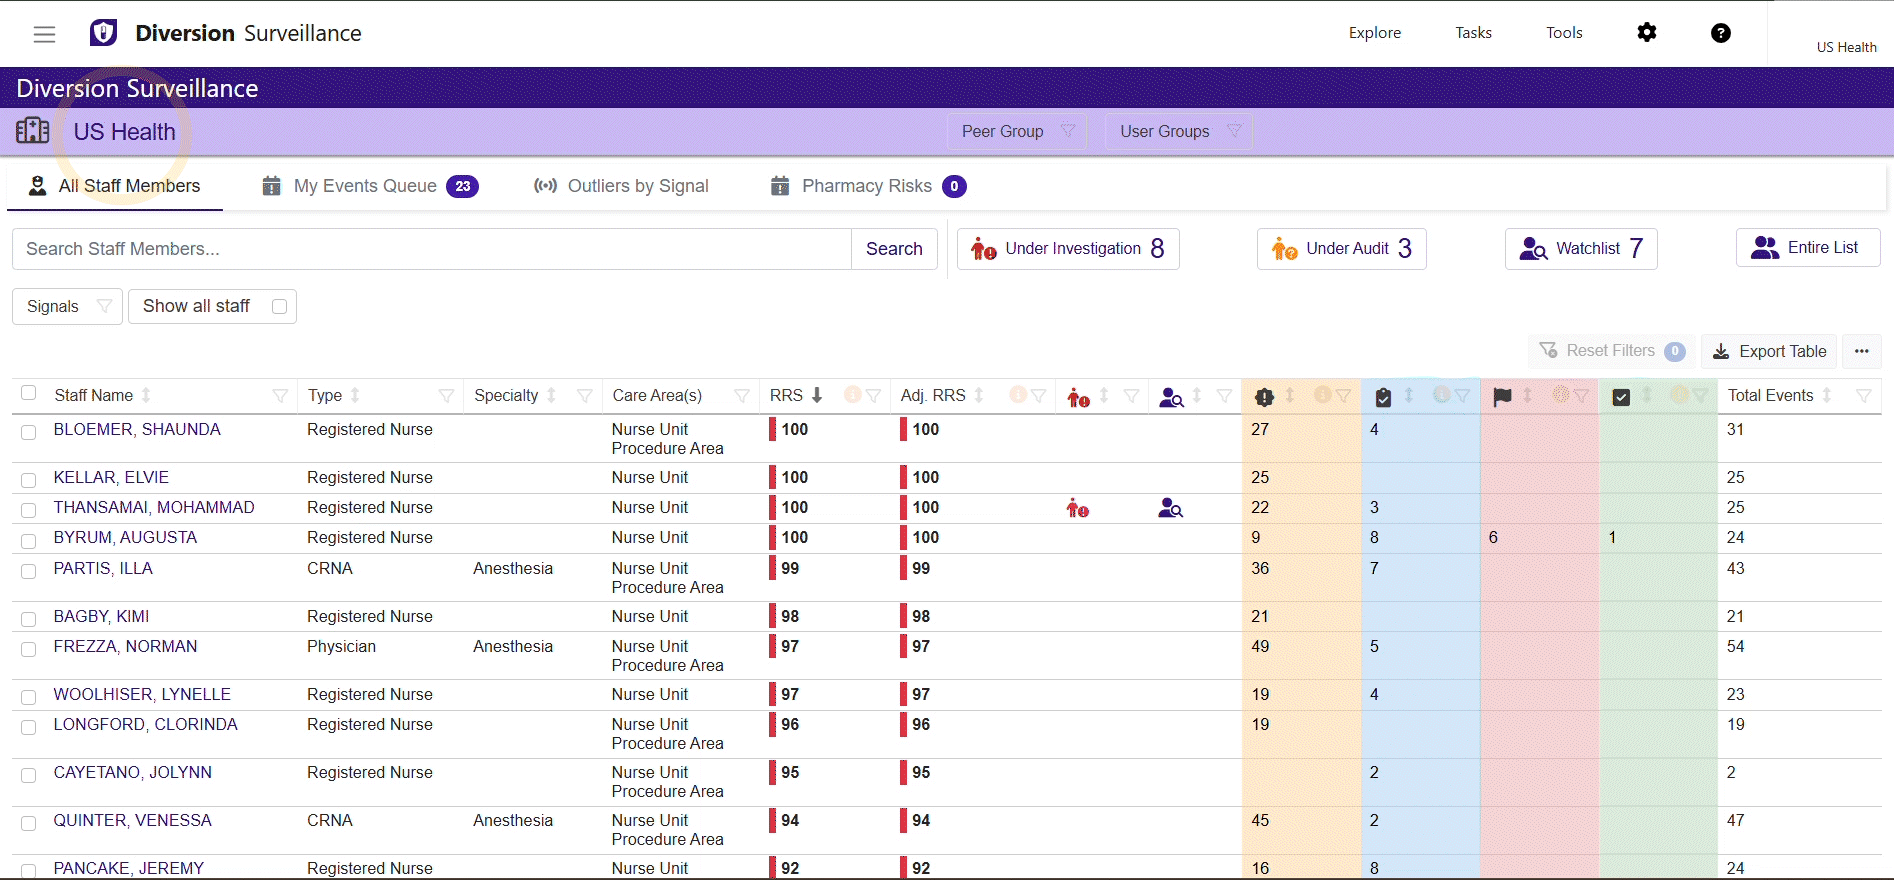This screenshot has height=880, width=1894.
Task: Open the Signals filter dropdown
Action: click(x=67, y=307)
